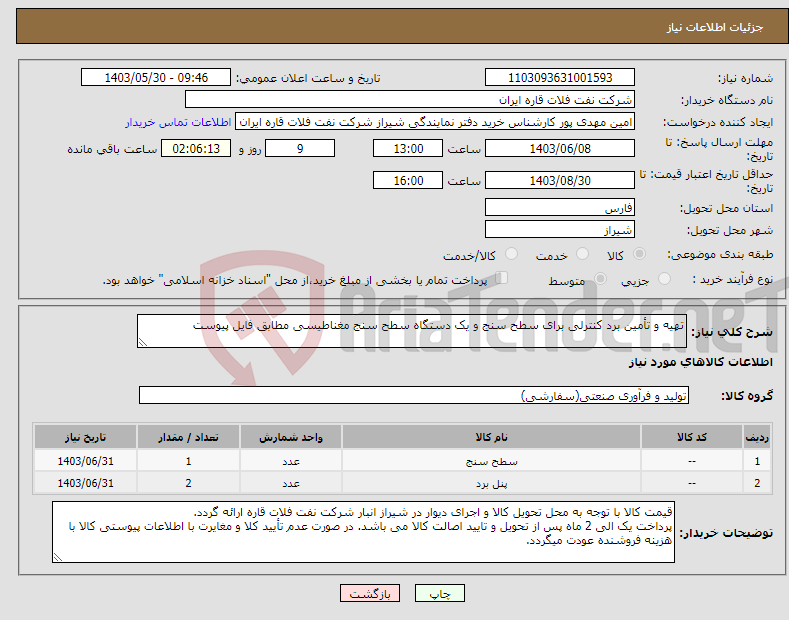
Task: Click the quantity cell in پنل برد row
Action: (188, 483)
